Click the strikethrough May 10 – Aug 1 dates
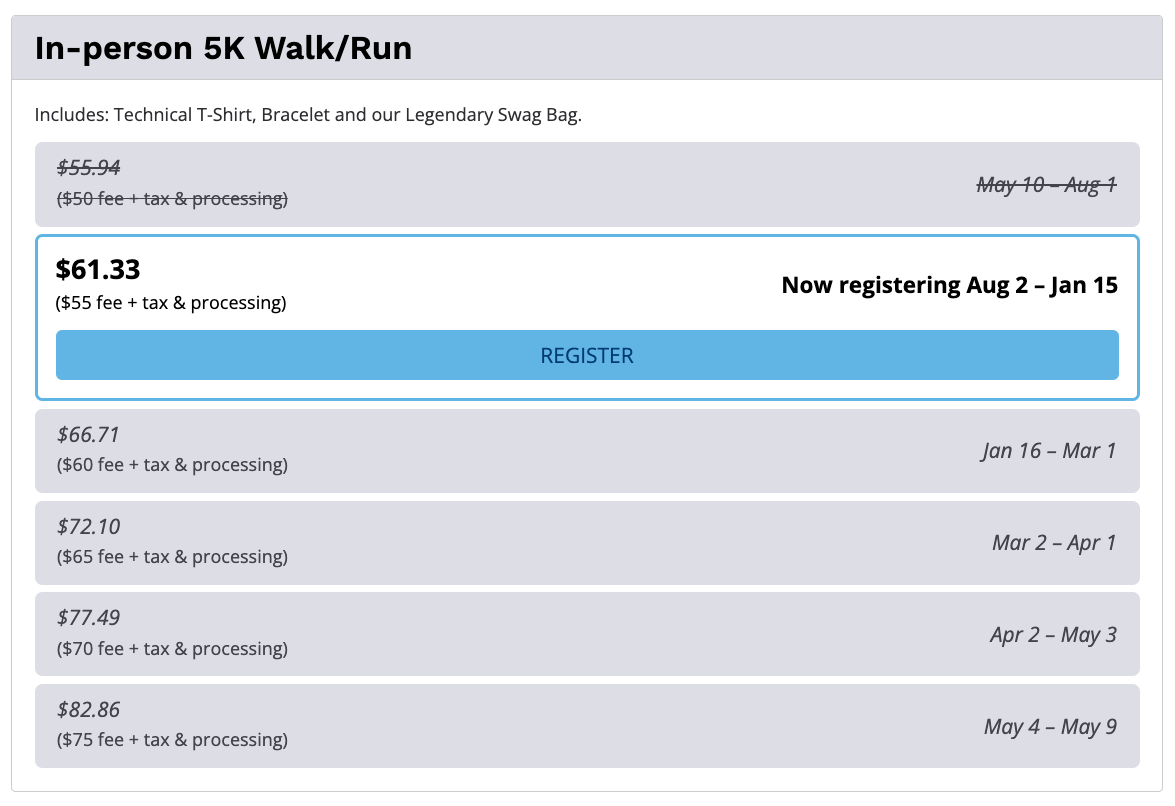Viewport: 1175px width, 806px height. point(1046,185)
